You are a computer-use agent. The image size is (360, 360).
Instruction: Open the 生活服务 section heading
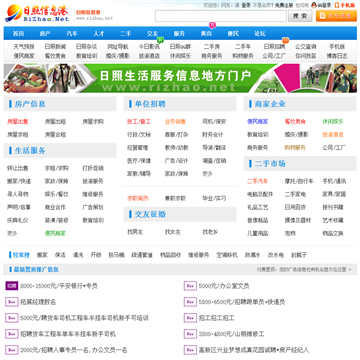[30, 151]
